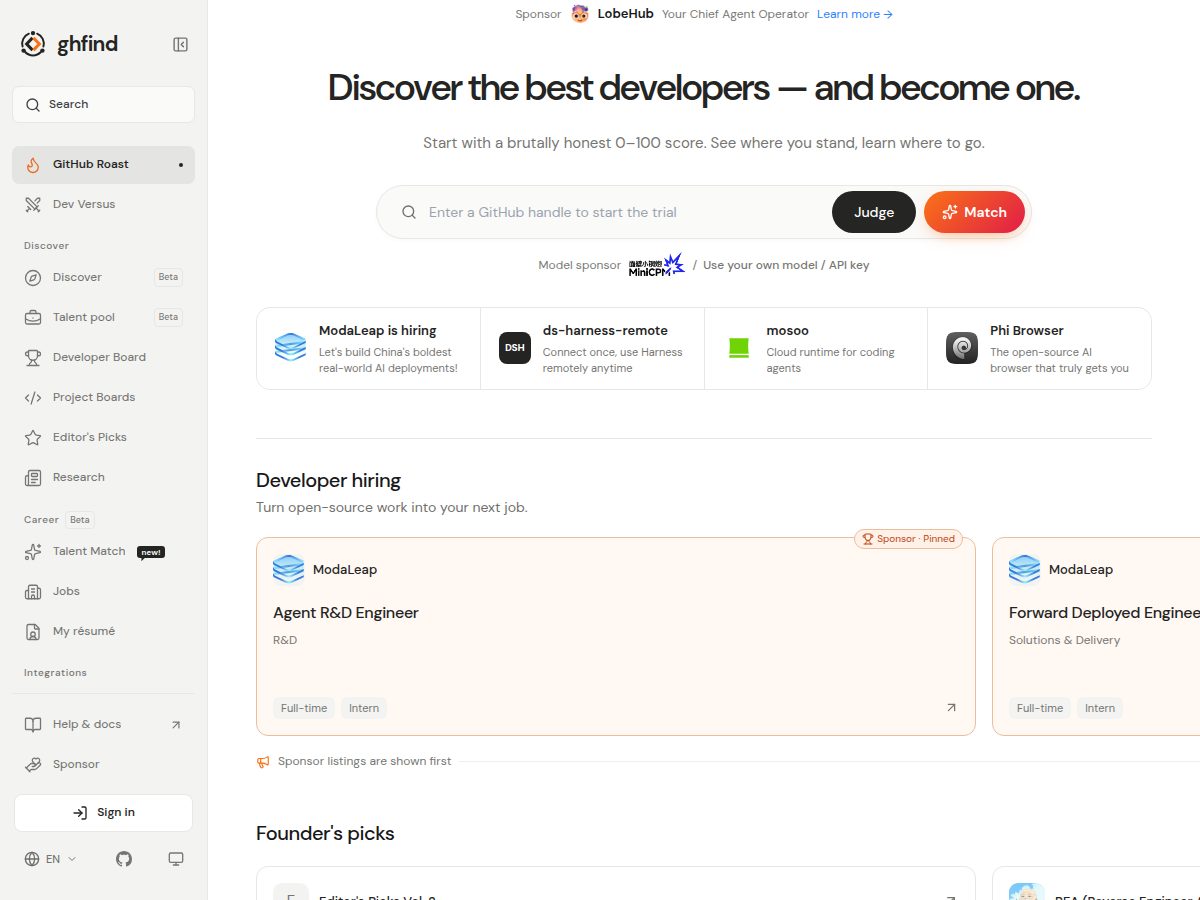Click 'Sponsor listings are shown first' note

364,762
